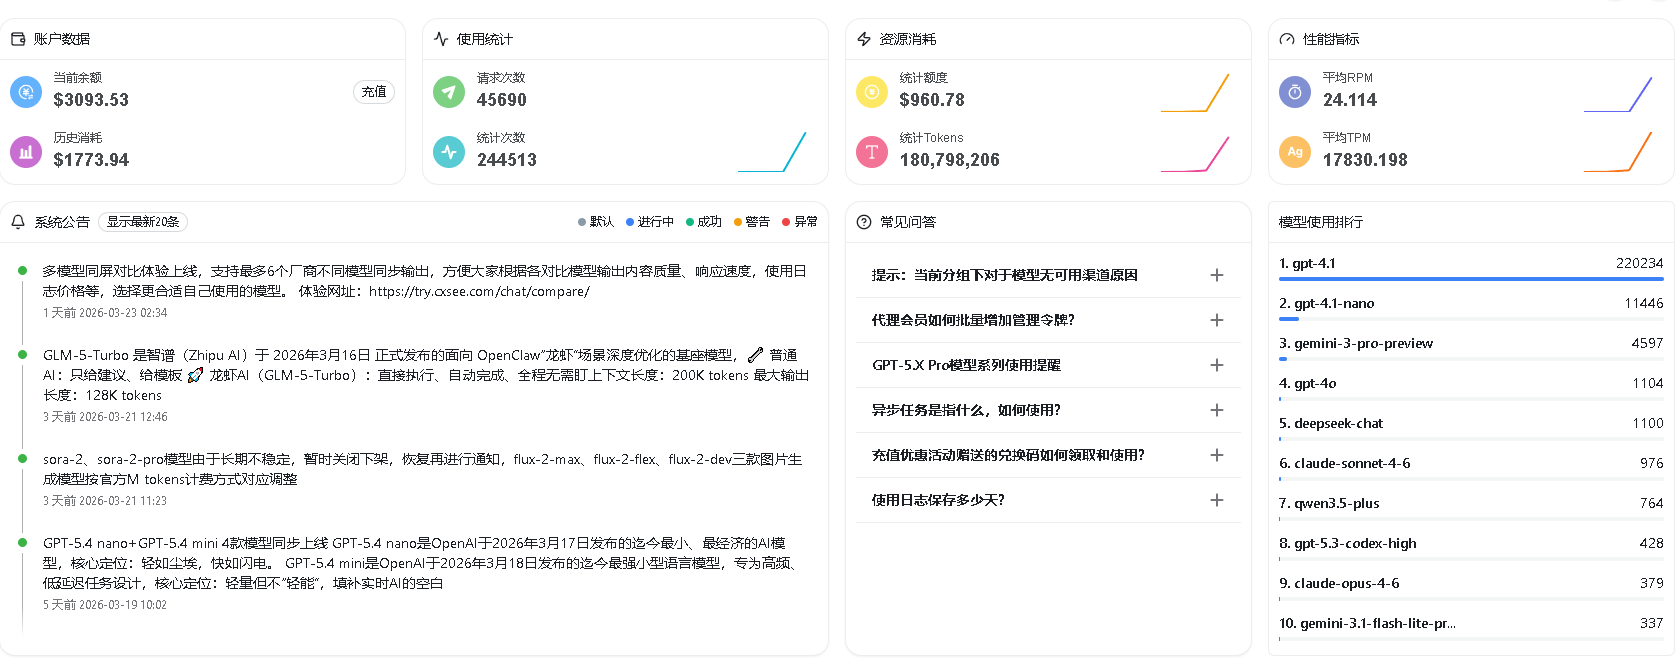Click the current balance wallet icon
Viewport: 1676px width, 668px height.
(x=26, y=92)
